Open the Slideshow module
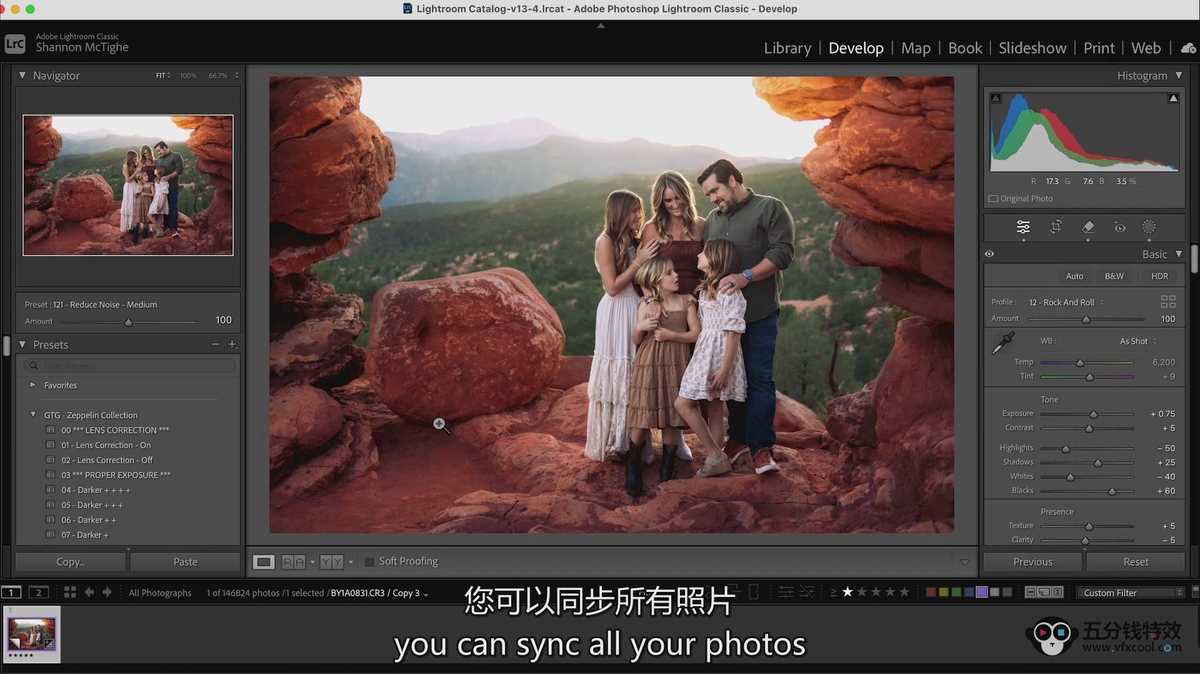The height and width of the screenshot is (674, 1200). pyautogui.click(x=1032, y=47)
